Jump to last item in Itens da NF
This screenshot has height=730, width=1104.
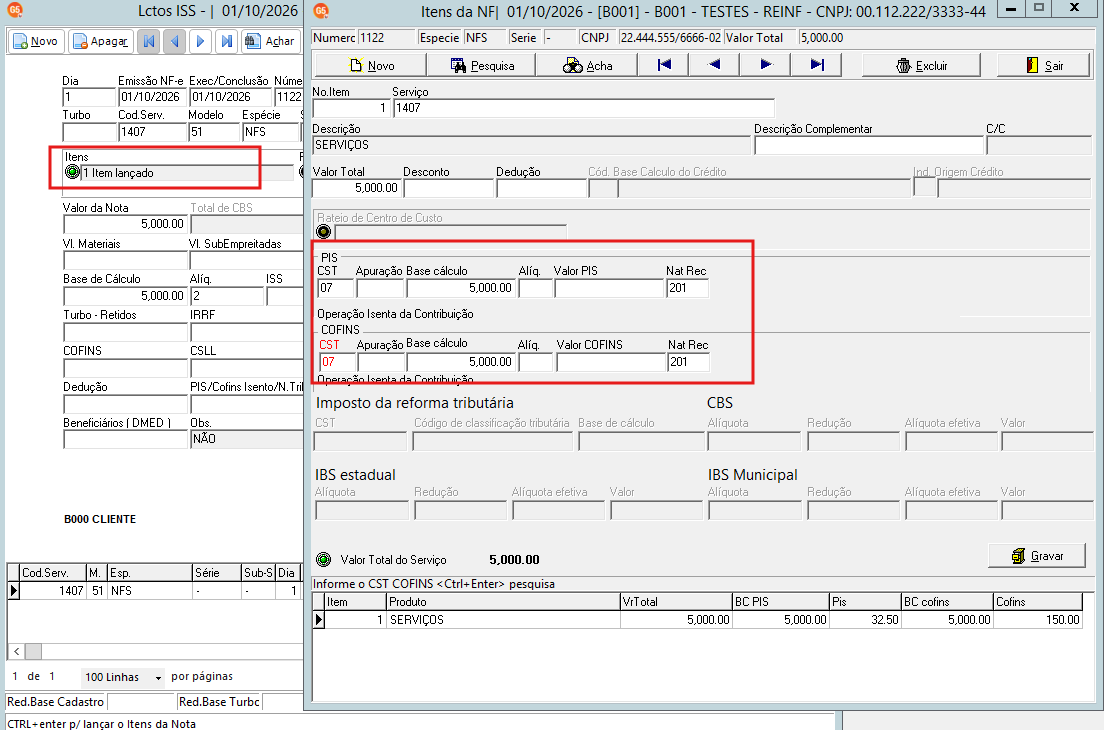[x=817, y=65]
